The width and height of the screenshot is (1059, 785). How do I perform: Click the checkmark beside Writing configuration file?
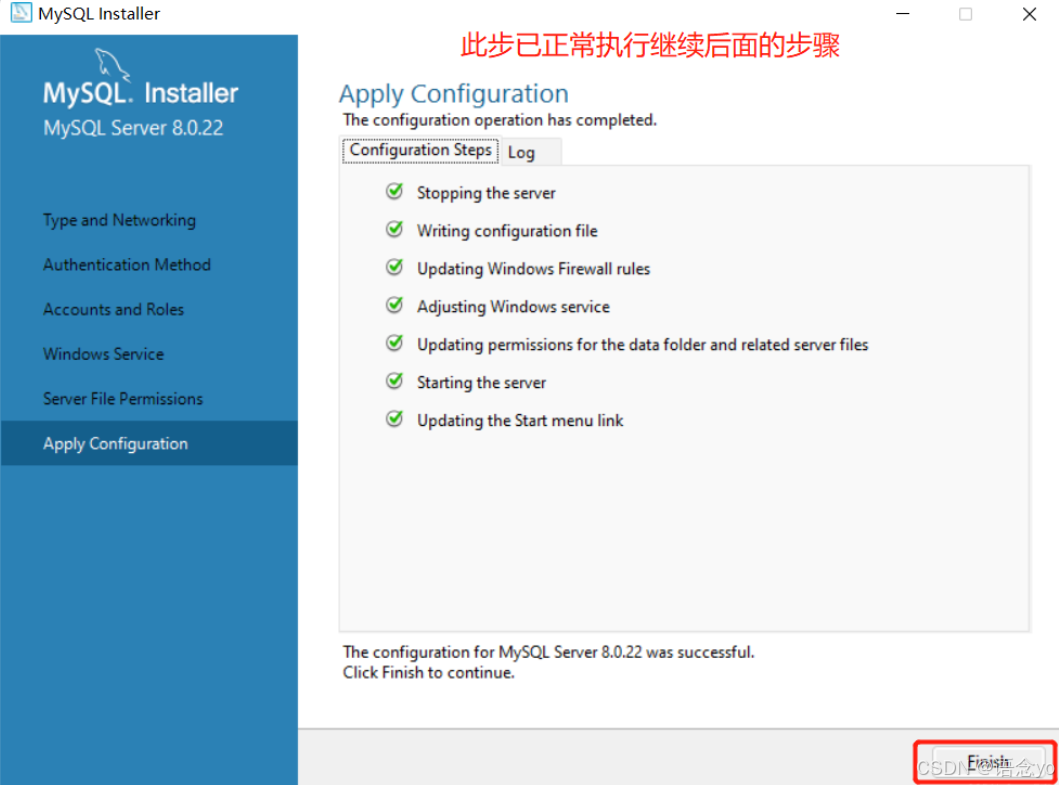coord(394,230)
